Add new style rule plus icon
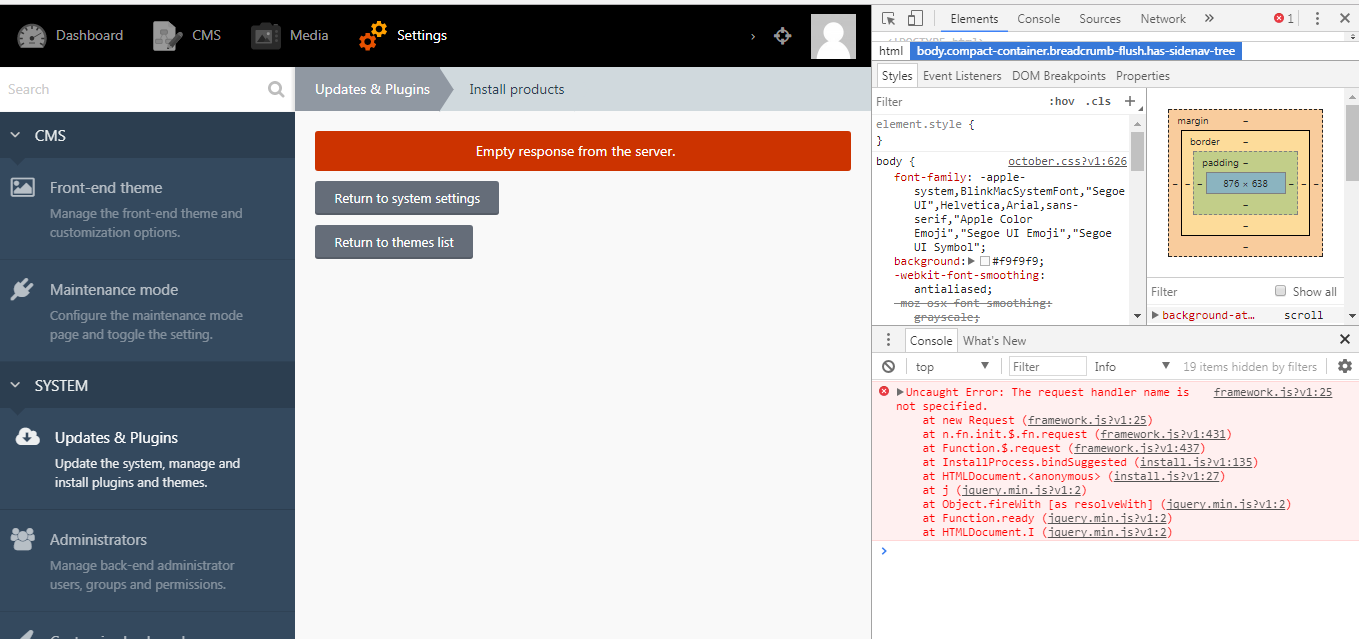 (x=1130, y=101)
